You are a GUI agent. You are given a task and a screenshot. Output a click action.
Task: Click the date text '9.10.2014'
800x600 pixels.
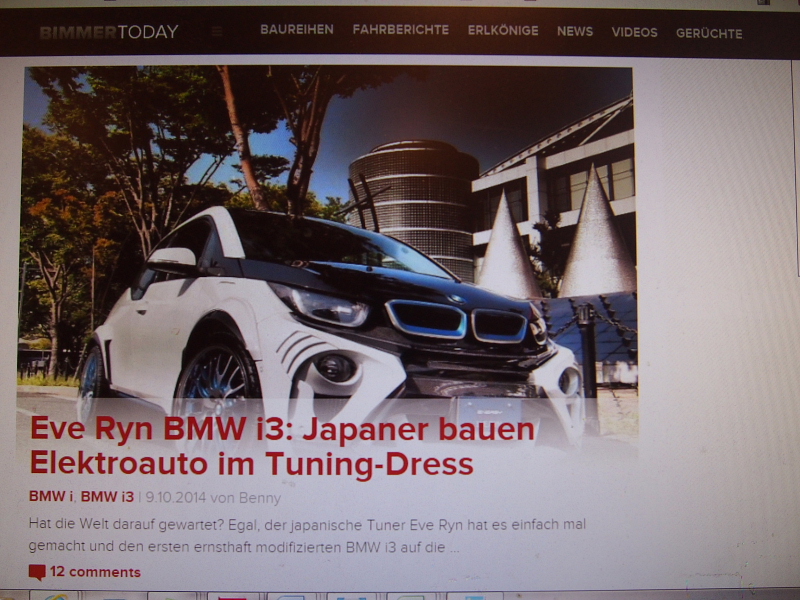(176, 497)
